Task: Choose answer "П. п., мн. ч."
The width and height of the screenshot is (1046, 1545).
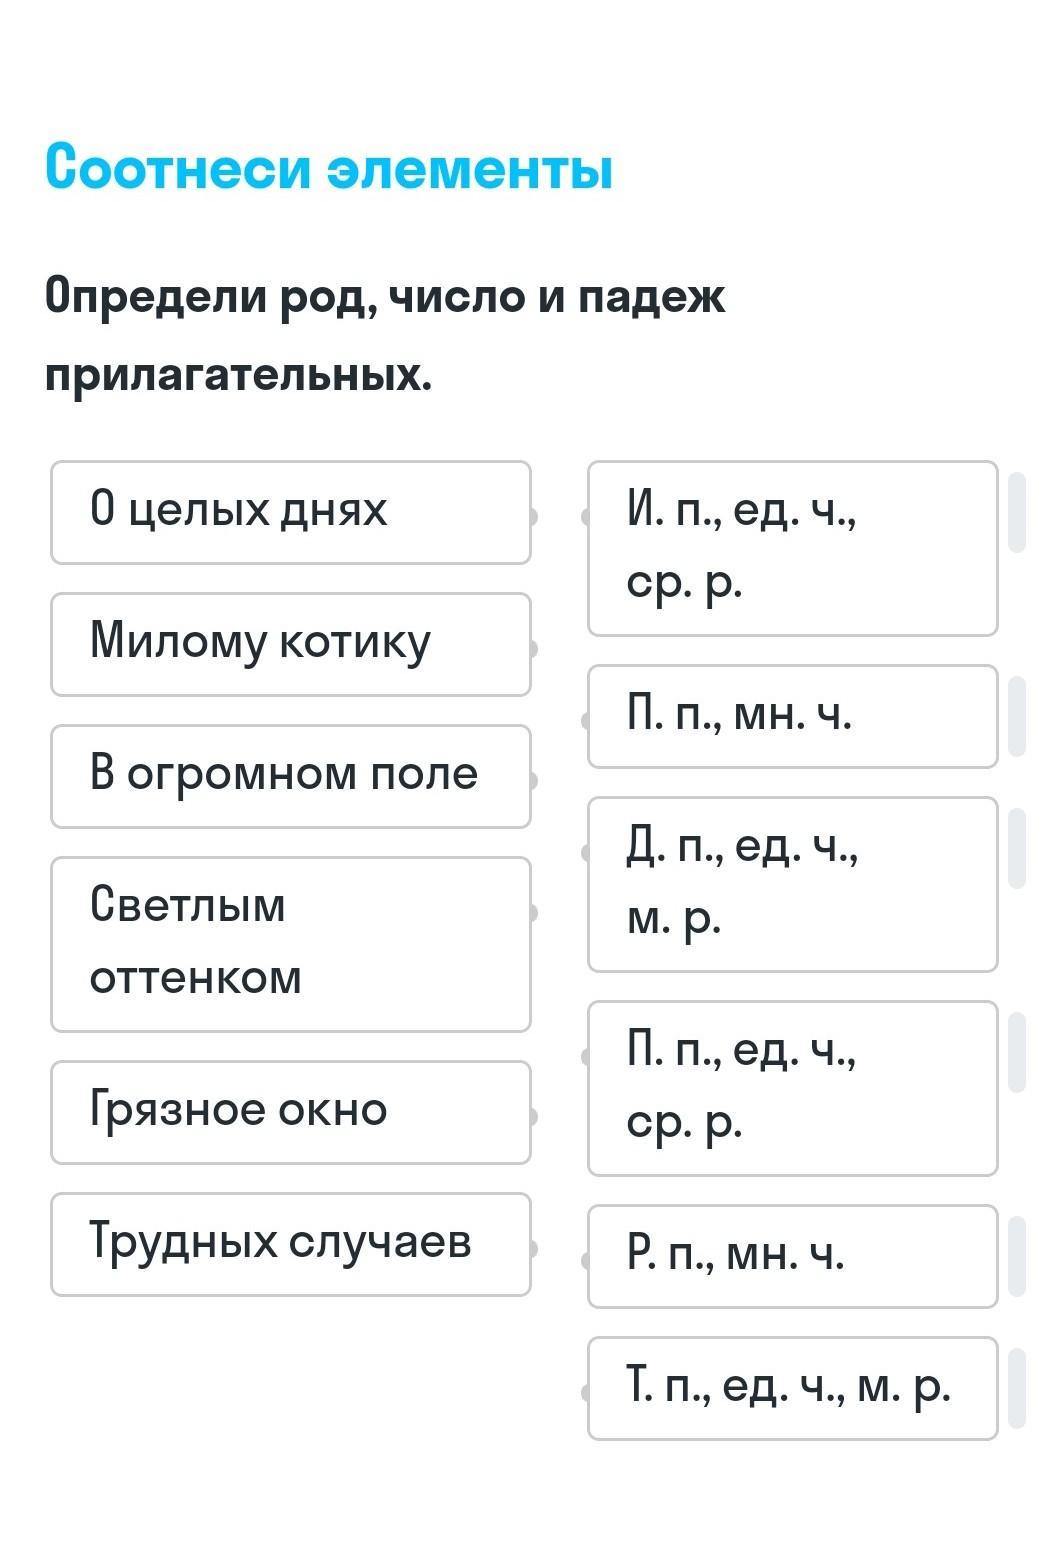Action: 792,716
